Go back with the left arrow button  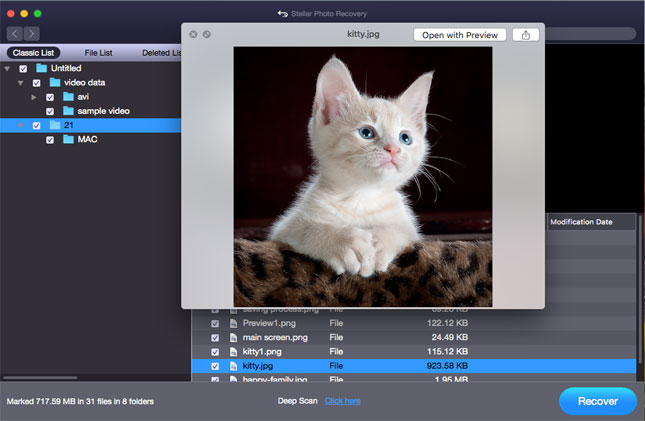tap(15, 33)
